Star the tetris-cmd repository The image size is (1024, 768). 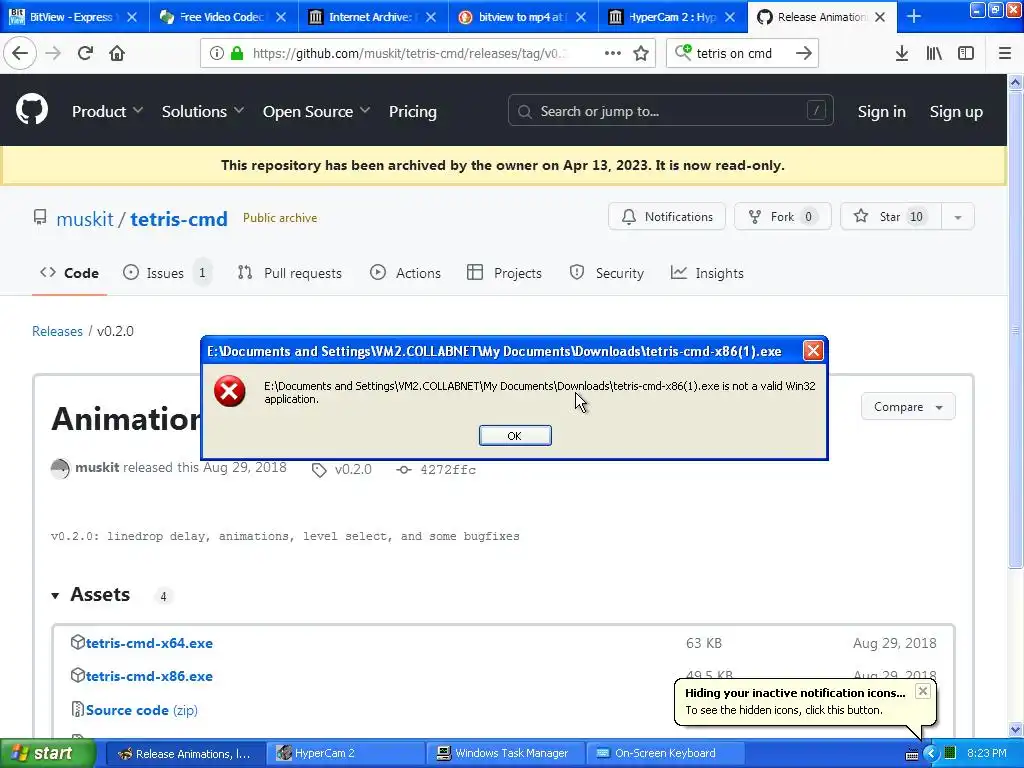891,217
